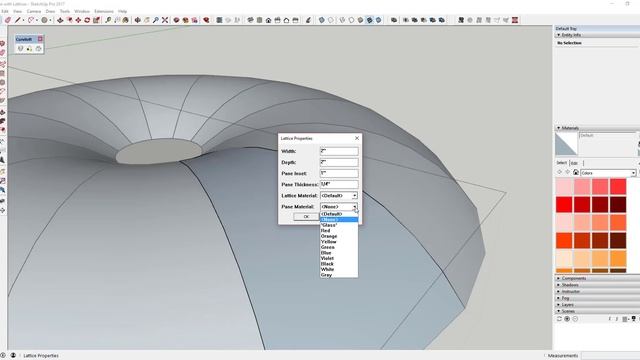Close the Lattice Properties dialog
This screenshot has width=640, height=360.
357,138
